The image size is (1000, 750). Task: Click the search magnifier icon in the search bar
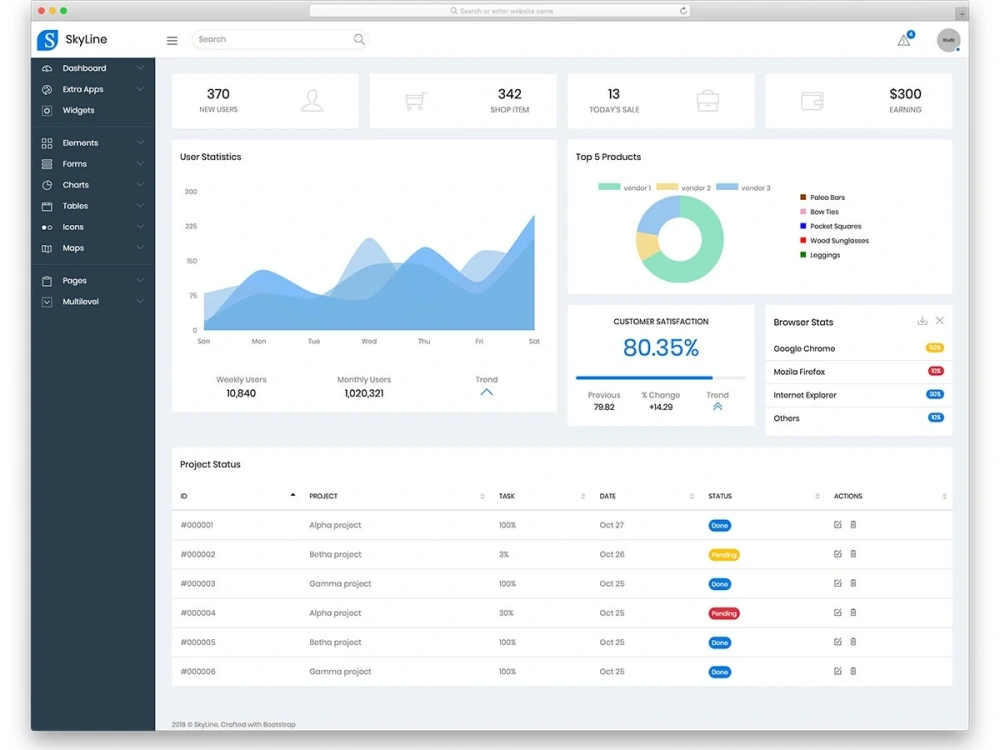point(358,39)
